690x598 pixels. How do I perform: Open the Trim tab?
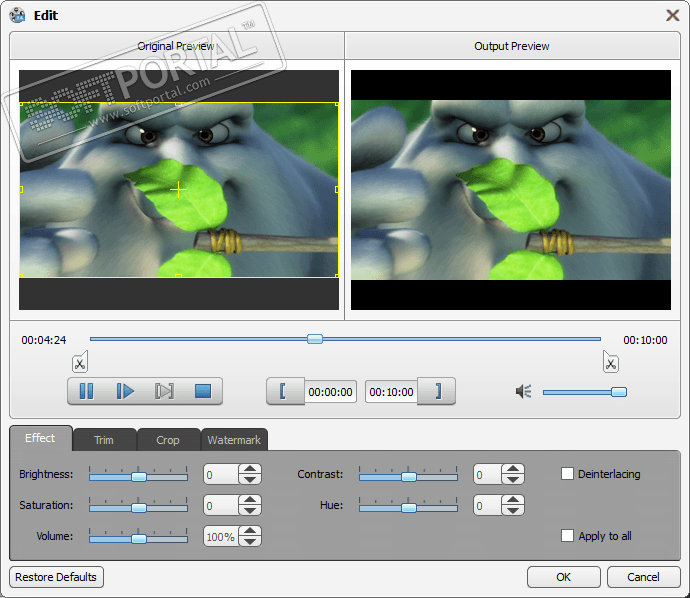click(x=104, y=440)
